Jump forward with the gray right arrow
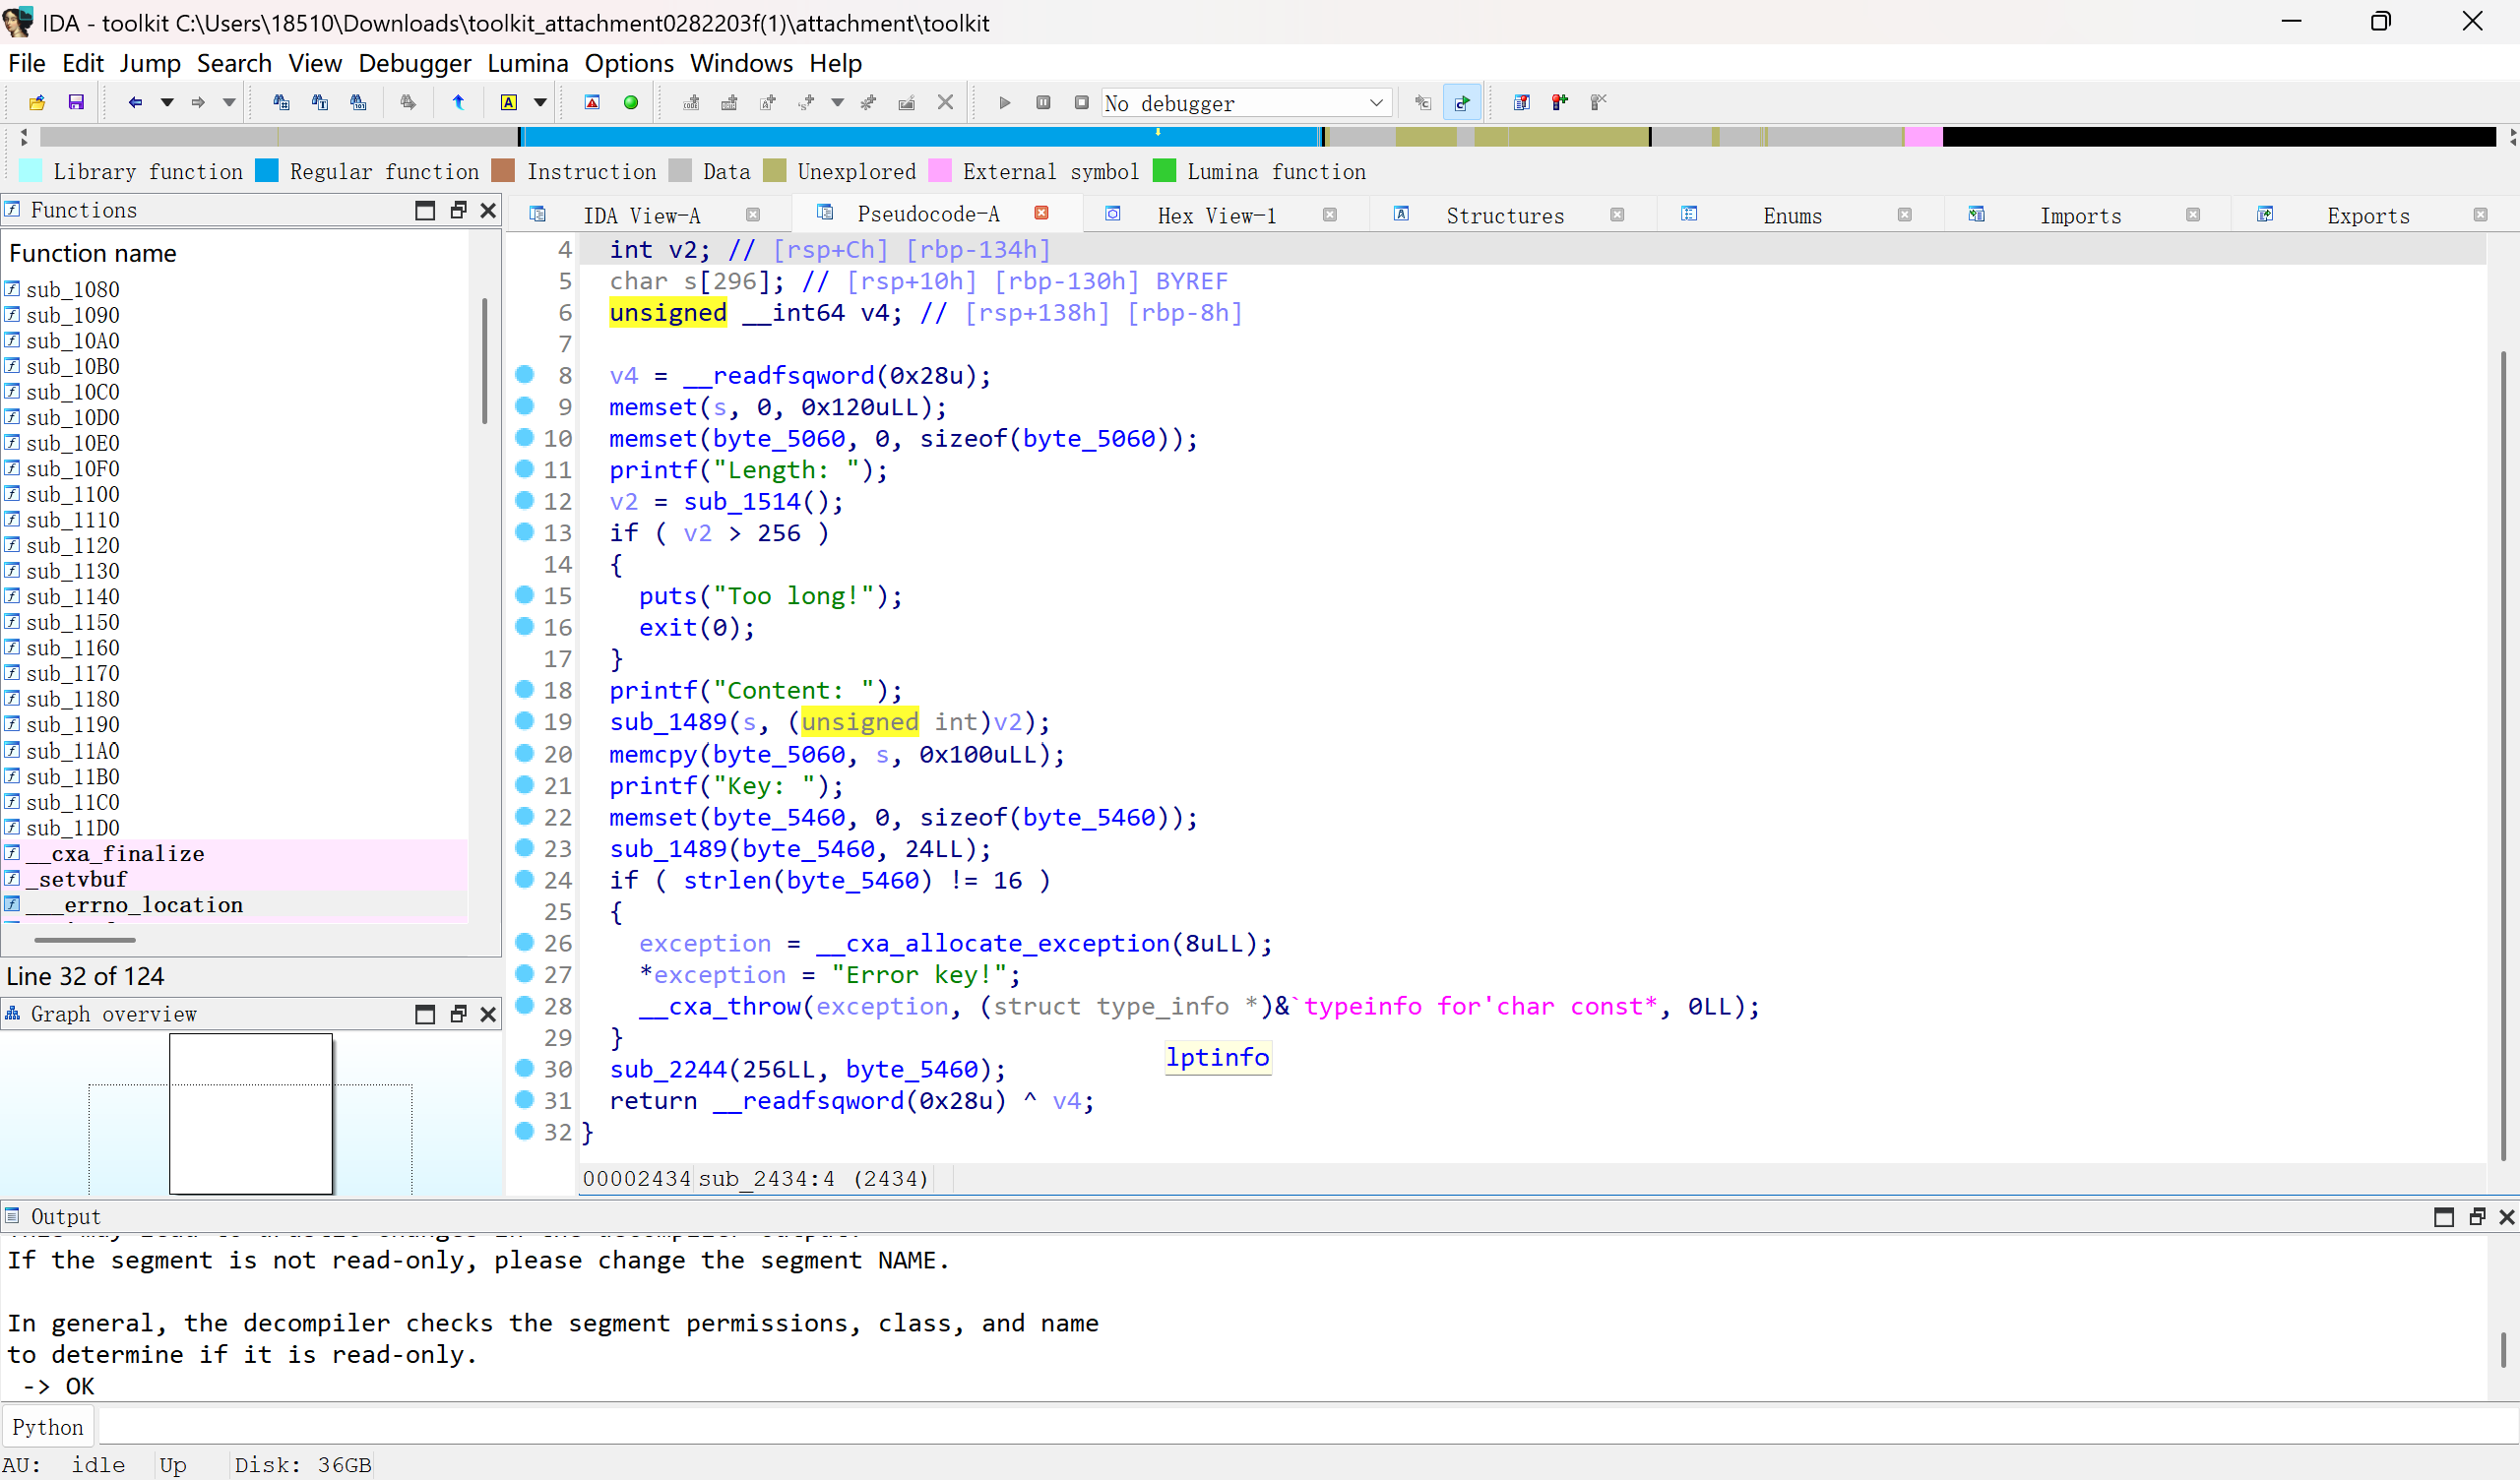The image size is (2520, 1480). coord(197,102)
